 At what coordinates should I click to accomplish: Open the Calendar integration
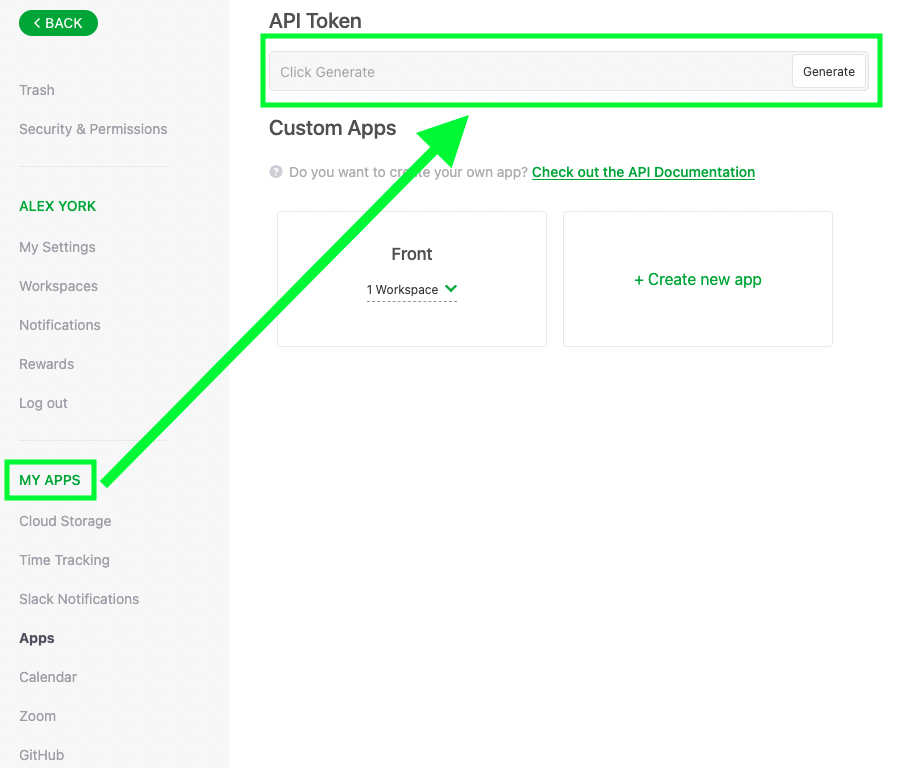pos(47,677)
